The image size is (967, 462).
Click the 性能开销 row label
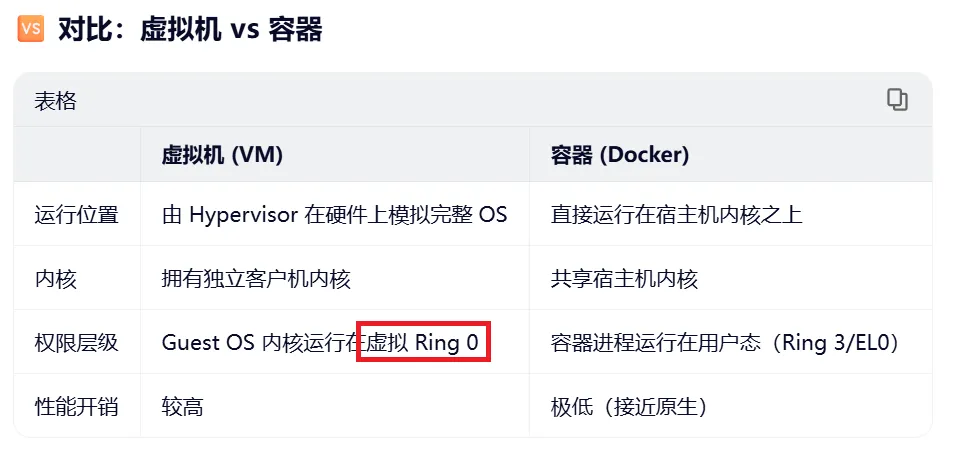point(76,406)
